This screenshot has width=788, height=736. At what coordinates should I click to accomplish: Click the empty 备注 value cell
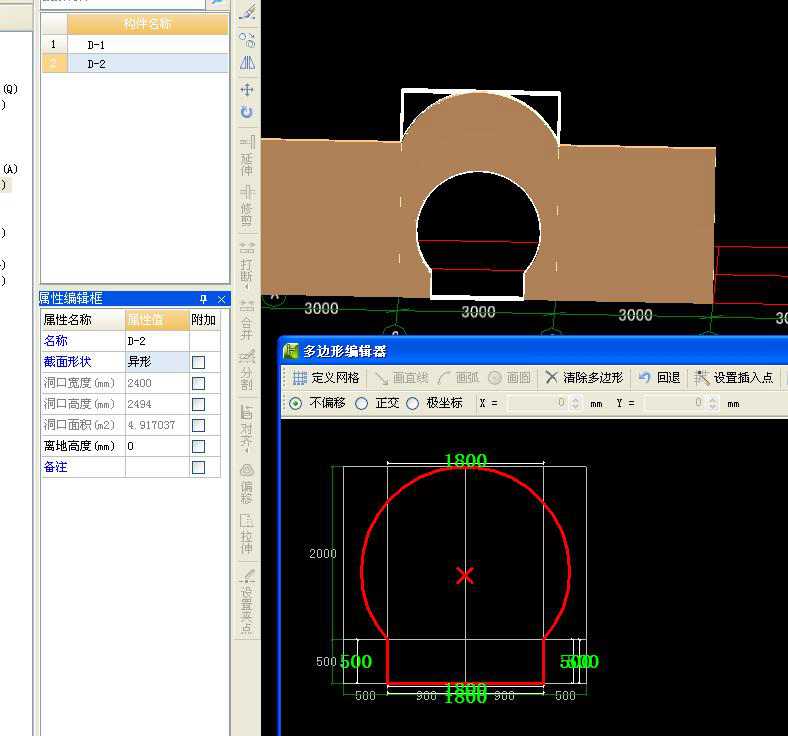(157, 467)
